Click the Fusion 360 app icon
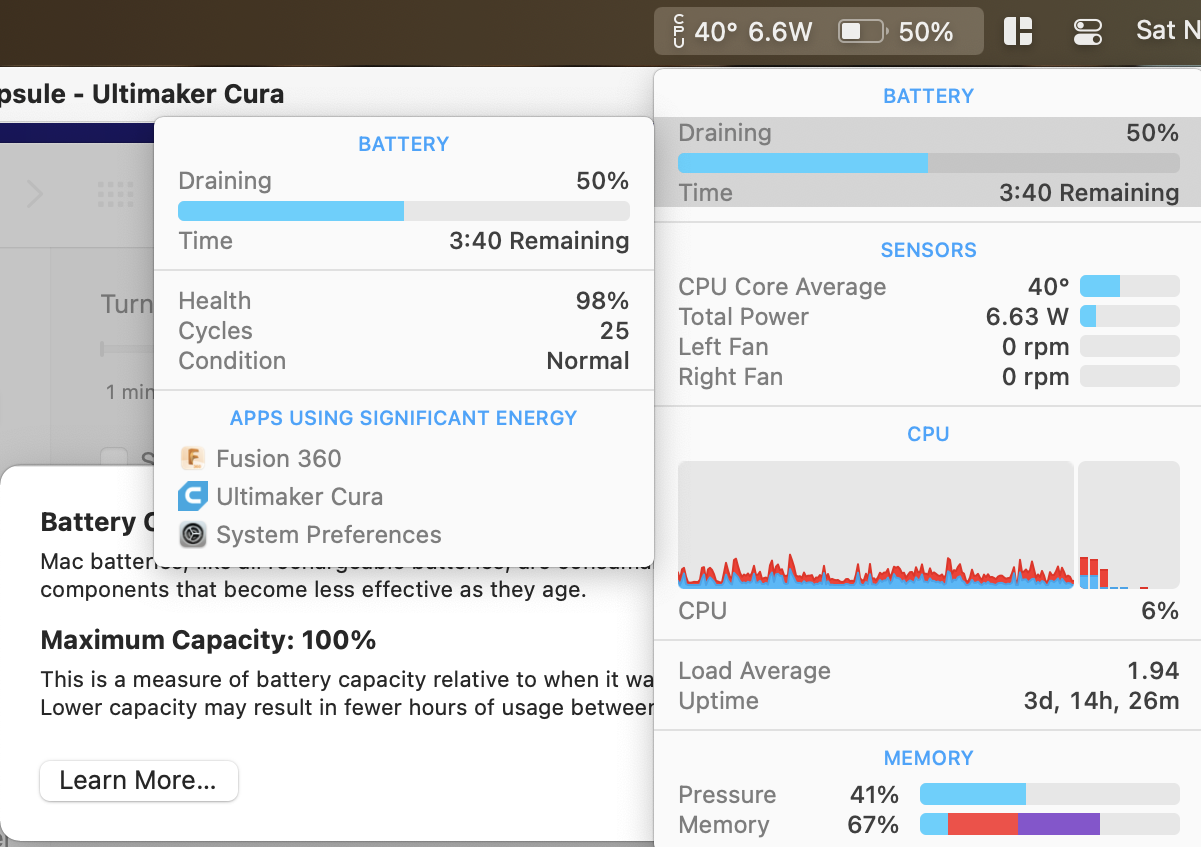1201x847 pixels. pyautogui.click(x=193, y=459)
